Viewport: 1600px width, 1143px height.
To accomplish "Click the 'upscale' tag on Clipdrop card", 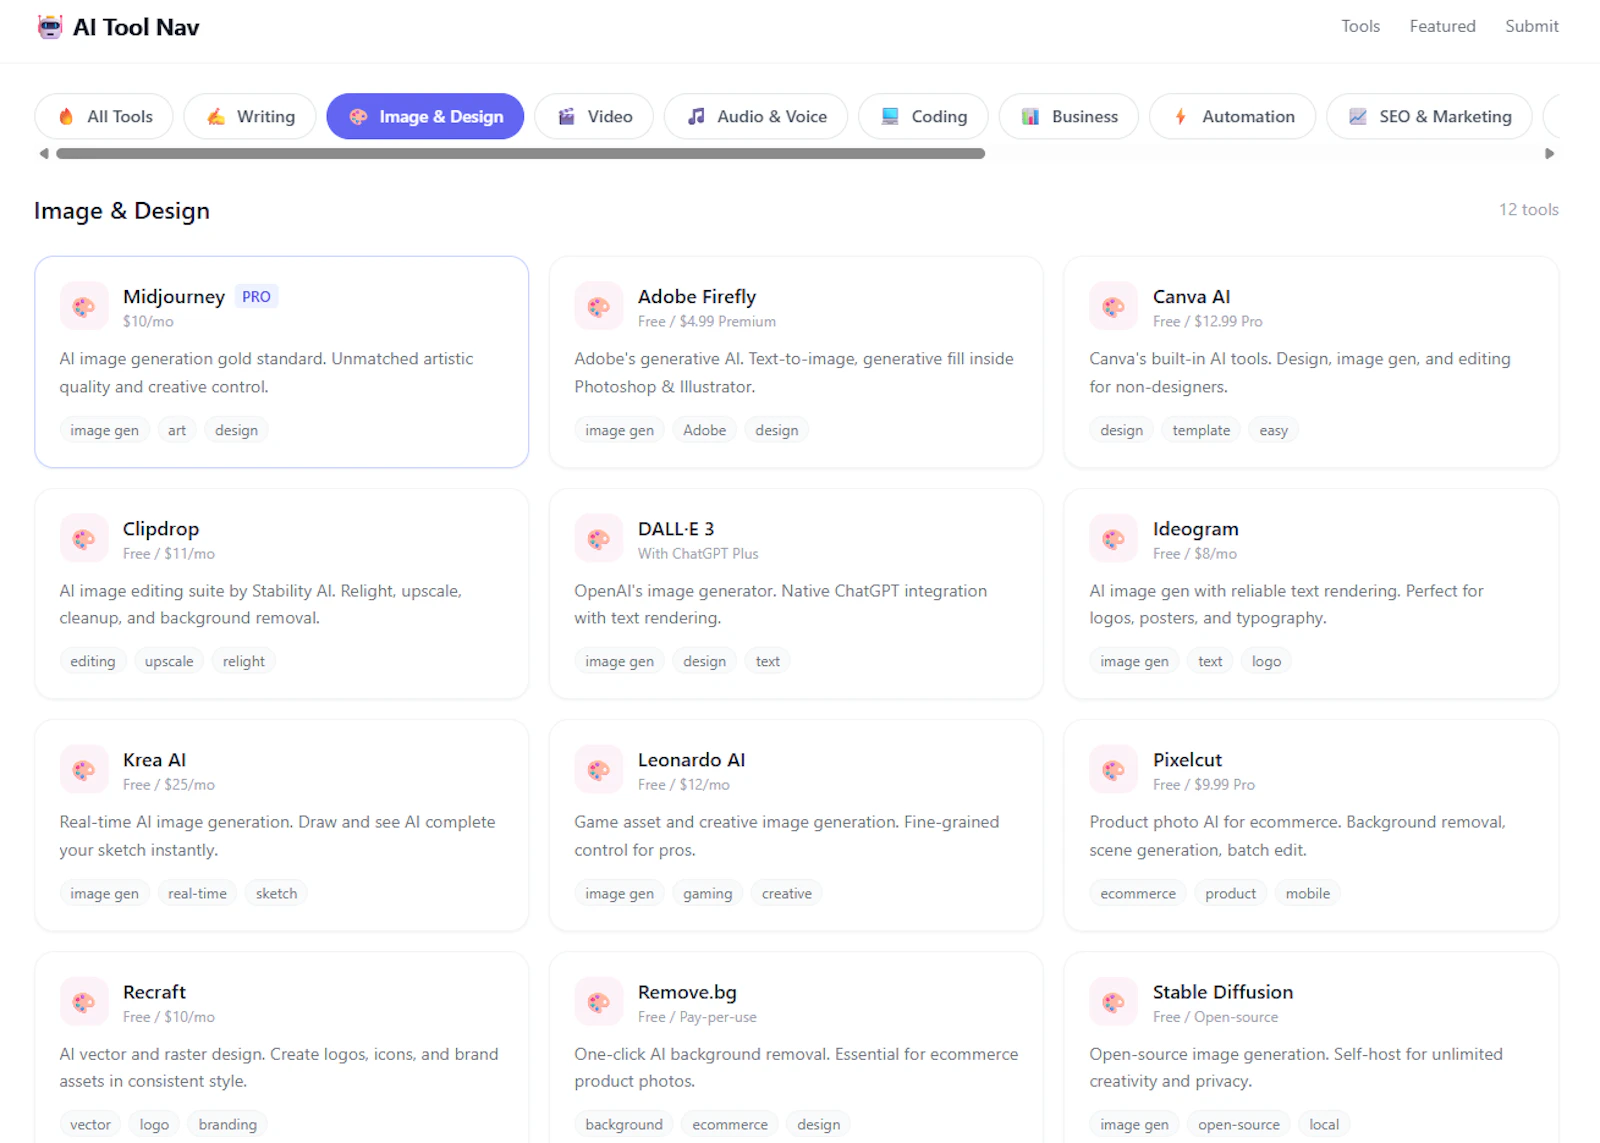I will (169, 661).
